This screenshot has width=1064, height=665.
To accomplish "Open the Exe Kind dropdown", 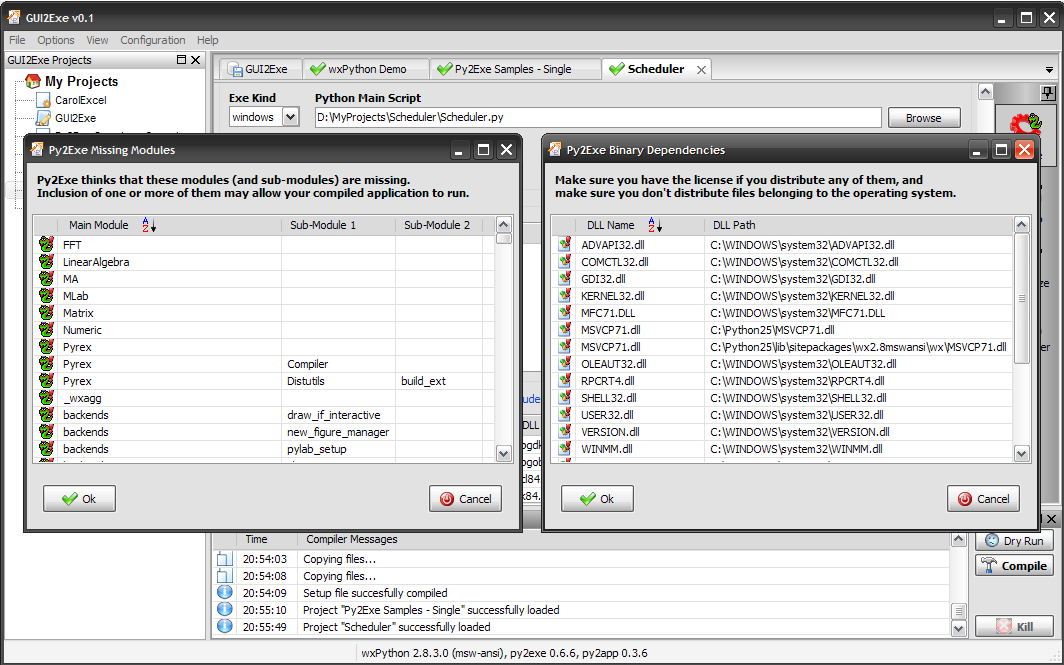I will [290, 117].
